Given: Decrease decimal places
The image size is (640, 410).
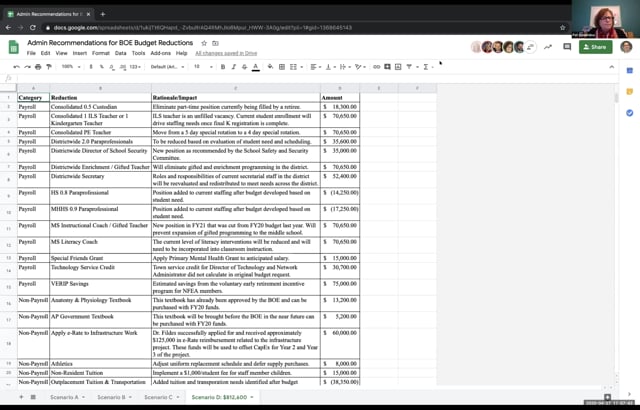Looking at the screenshot, I should tap(112, 67).
